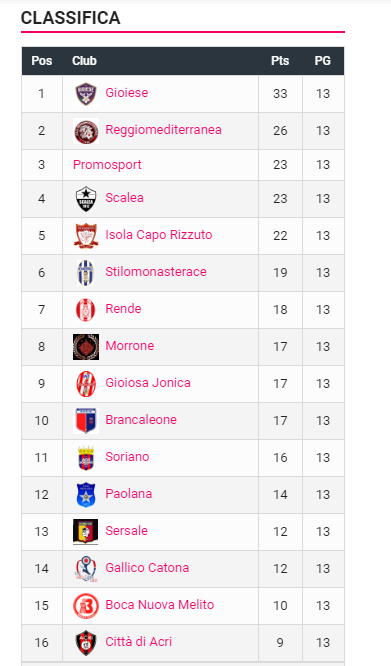Click the Pos column header
The image size is (391, 666).
[x=42, y=61]
